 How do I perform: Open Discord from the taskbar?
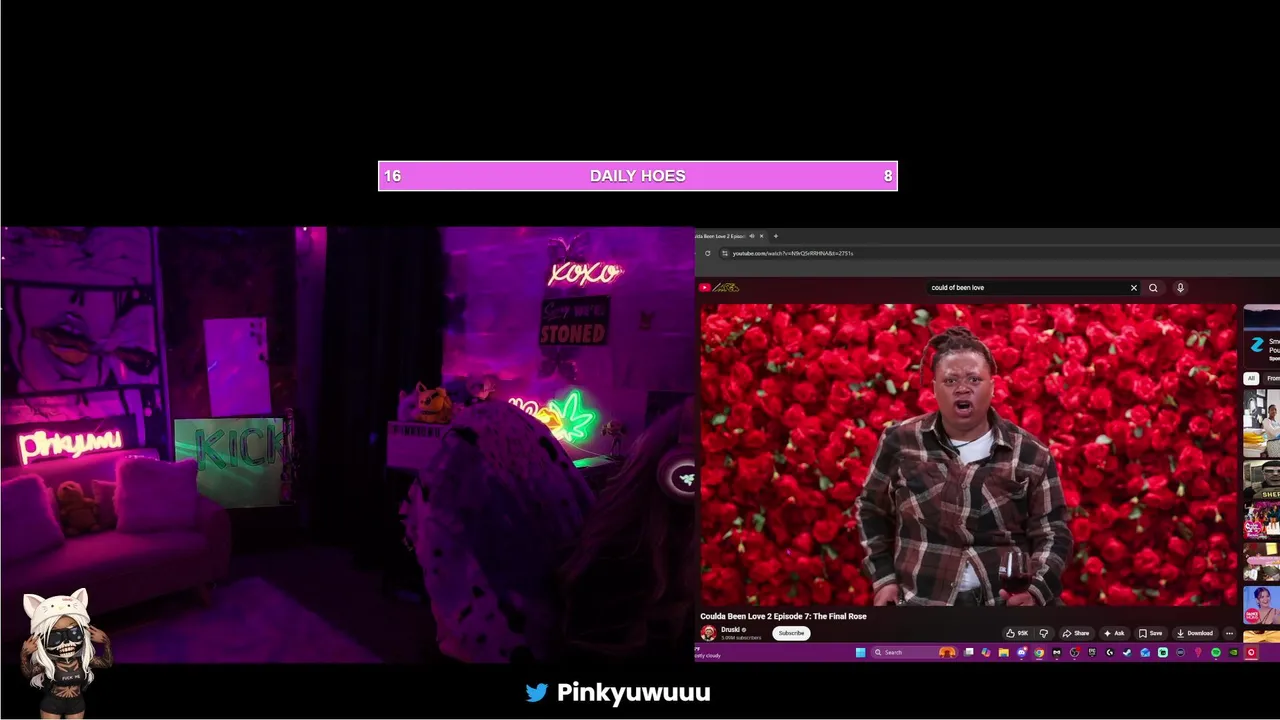coord(1022,652)
